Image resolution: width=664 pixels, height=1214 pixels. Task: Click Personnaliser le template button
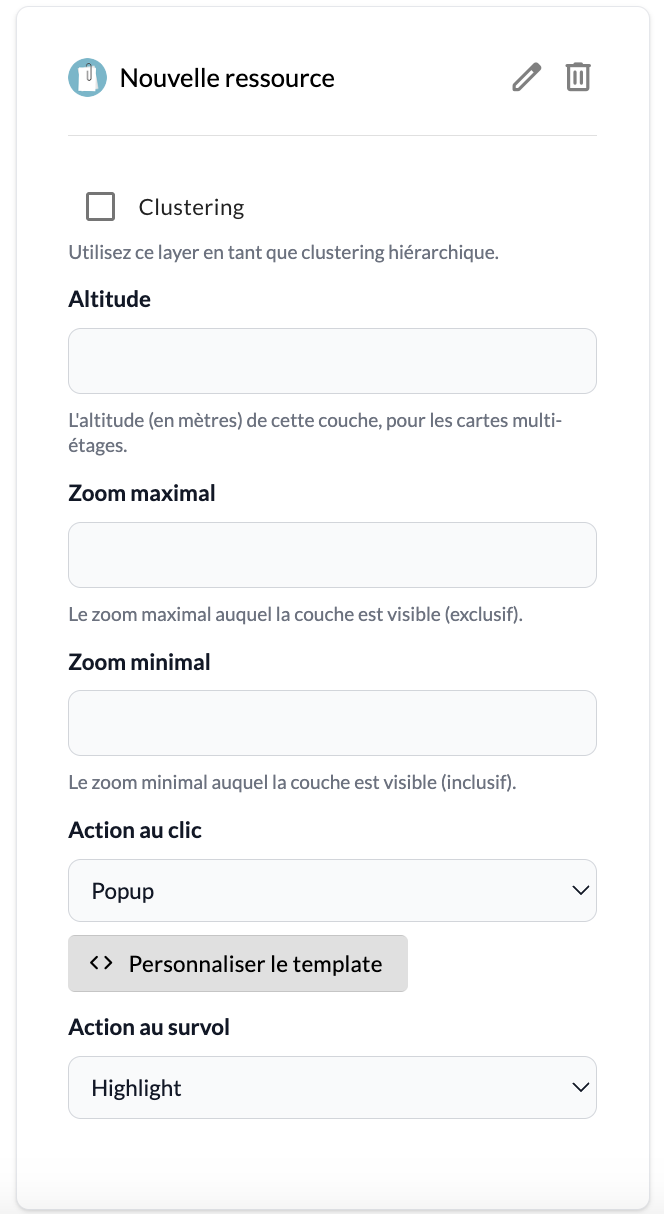(238, 964)
